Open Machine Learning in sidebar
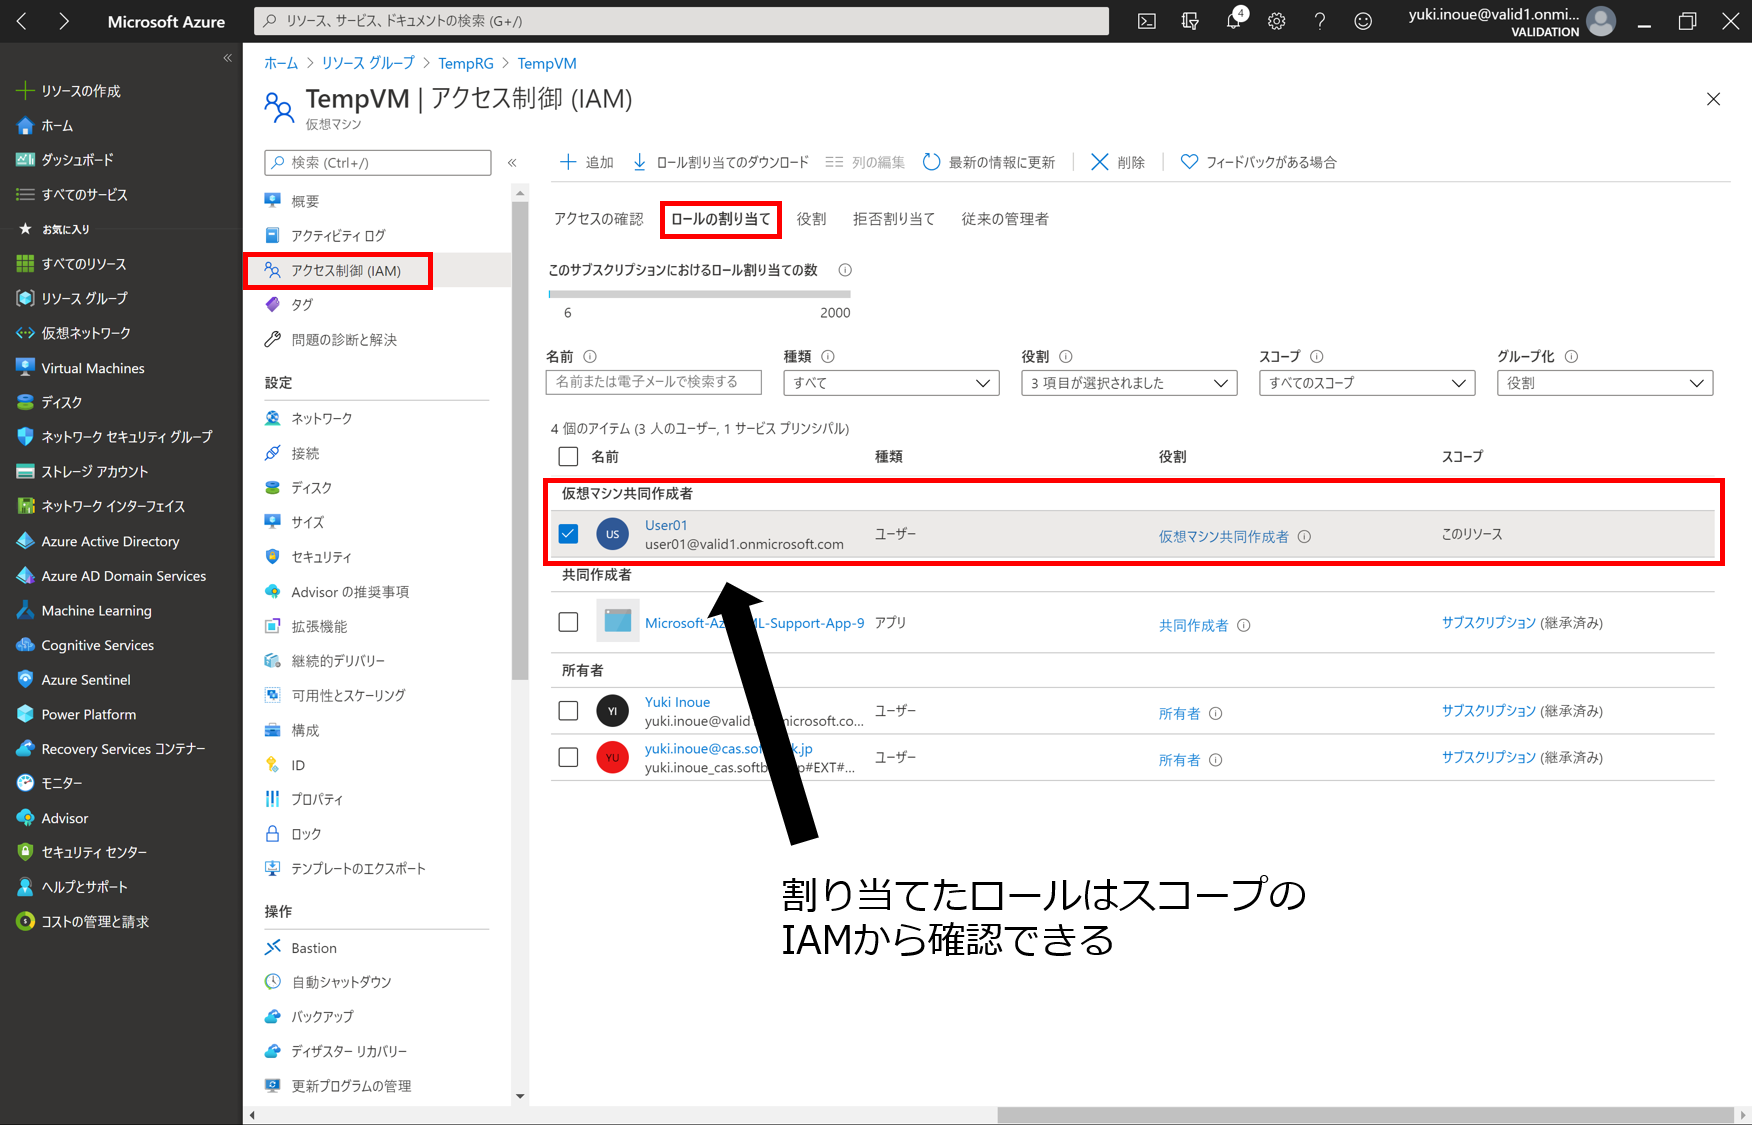Image resolution: width=1752 pixels, height=1125 pixels. [x=96, y=611]
